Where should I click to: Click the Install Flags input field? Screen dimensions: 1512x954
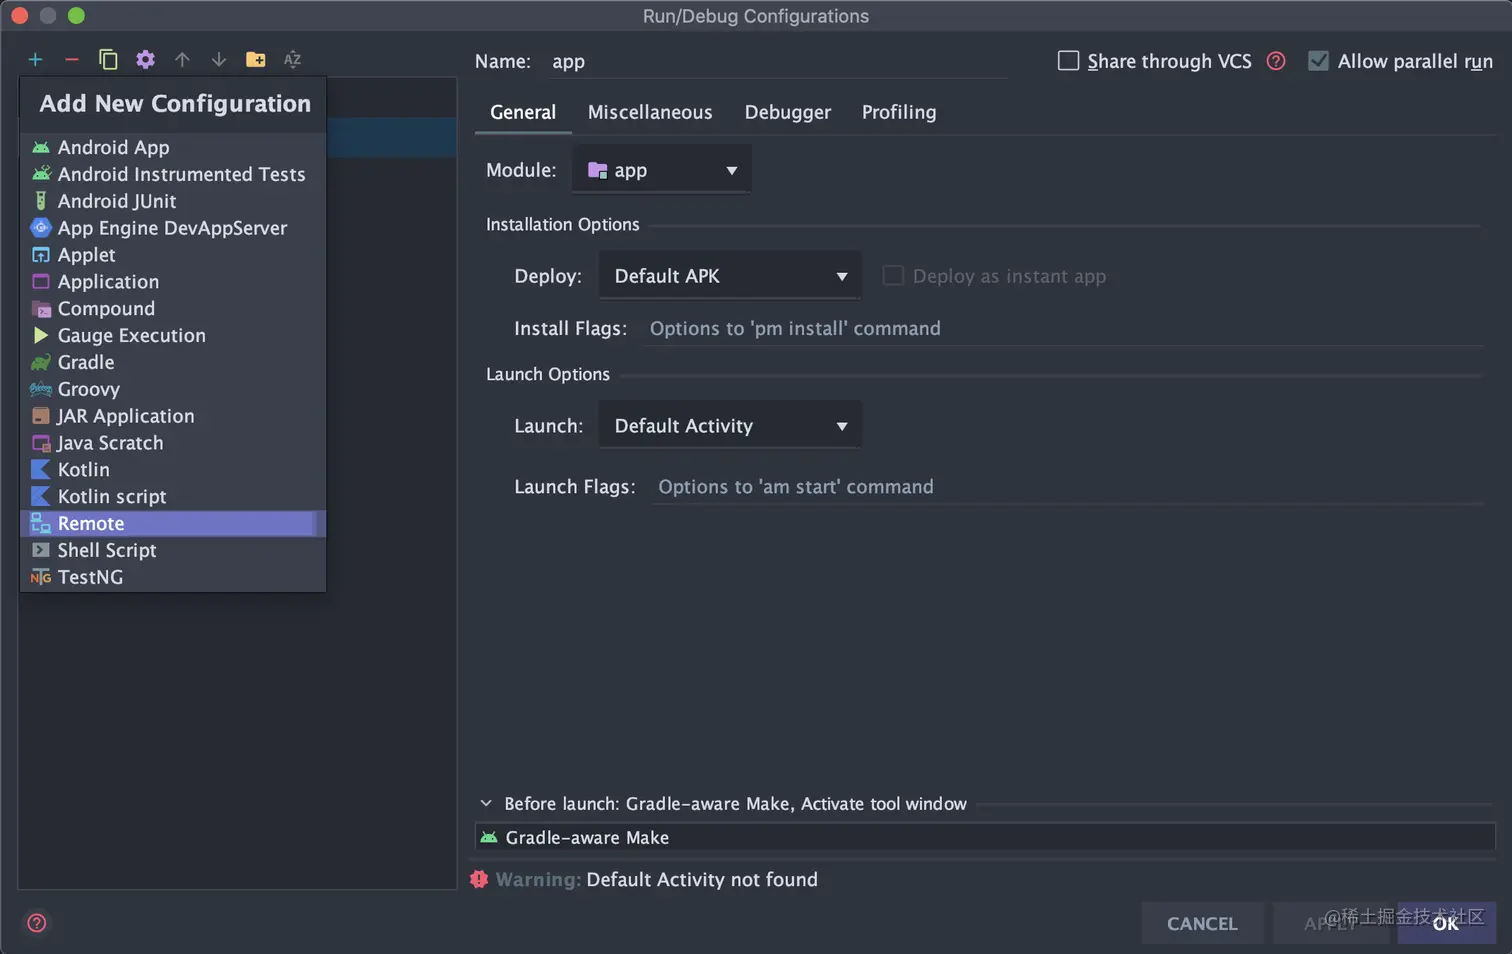pyautogui.click(x=1060, y=328)
